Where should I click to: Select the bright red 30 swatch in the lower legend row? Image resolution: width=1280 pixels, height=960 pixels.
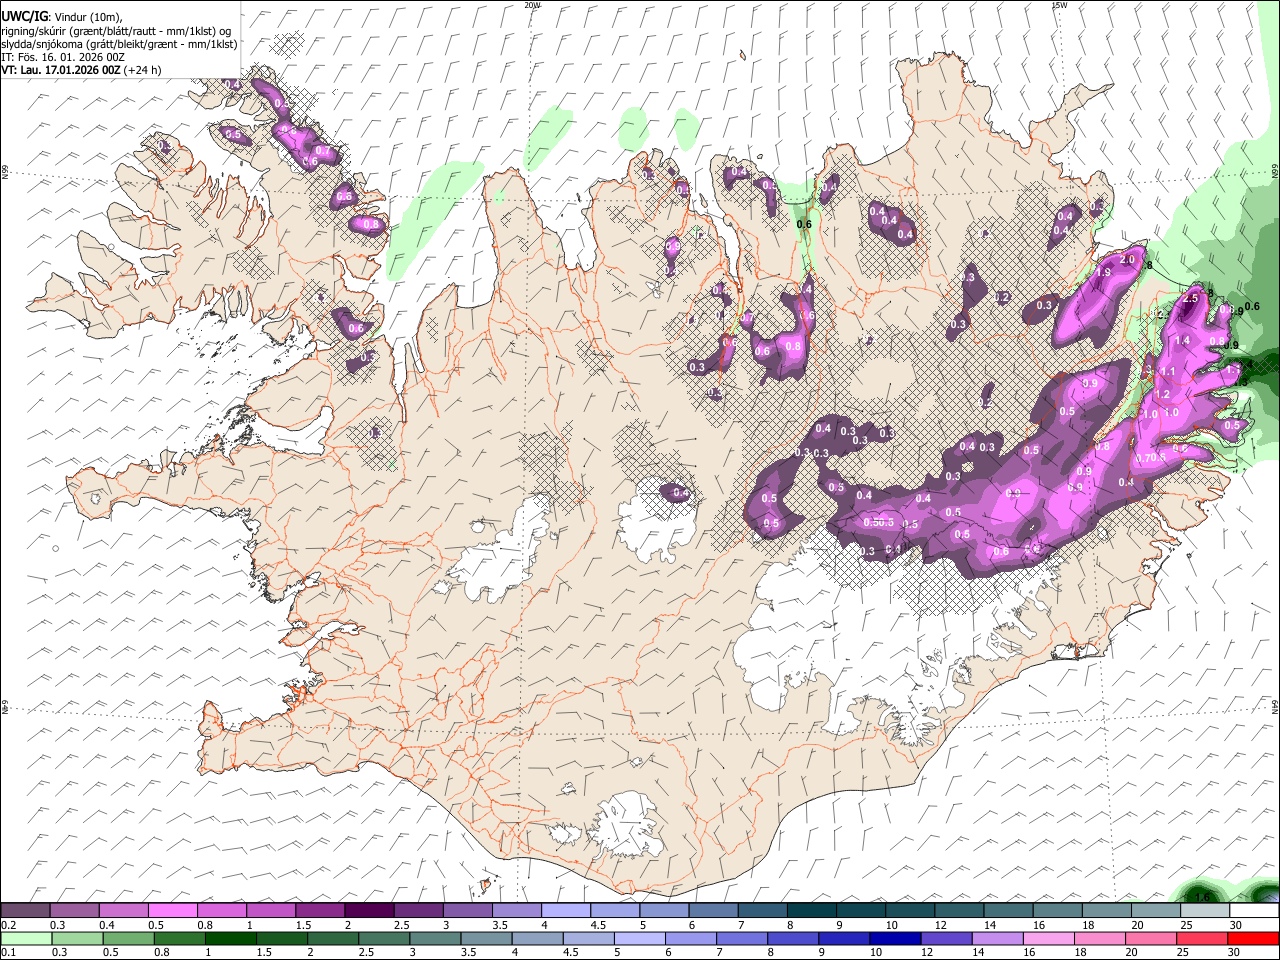(x=1253, y=939)
